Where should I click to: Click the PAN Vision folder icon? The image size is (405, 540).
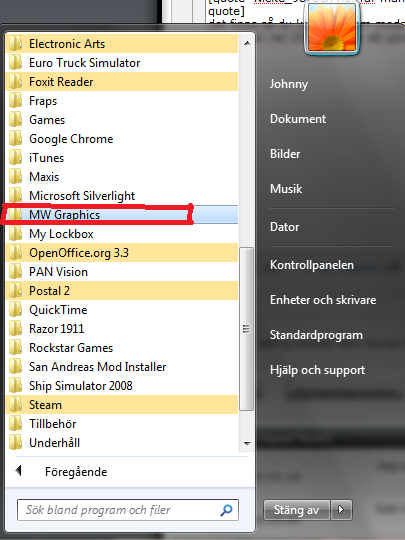pos(15,272)
